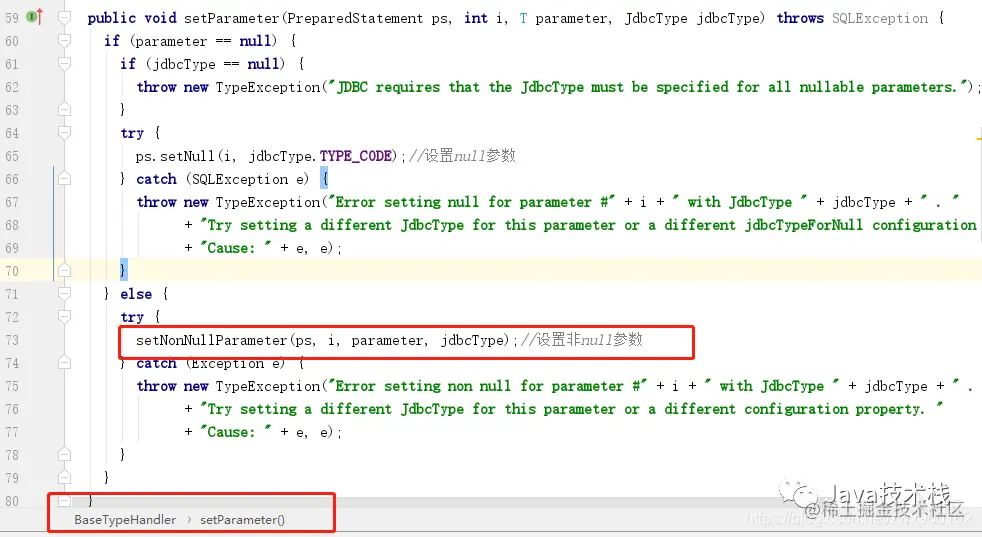This screenshot has width=982, height=537.
Task: Open the setParameter() breadcrumb
Action: [x=242, y=519]
